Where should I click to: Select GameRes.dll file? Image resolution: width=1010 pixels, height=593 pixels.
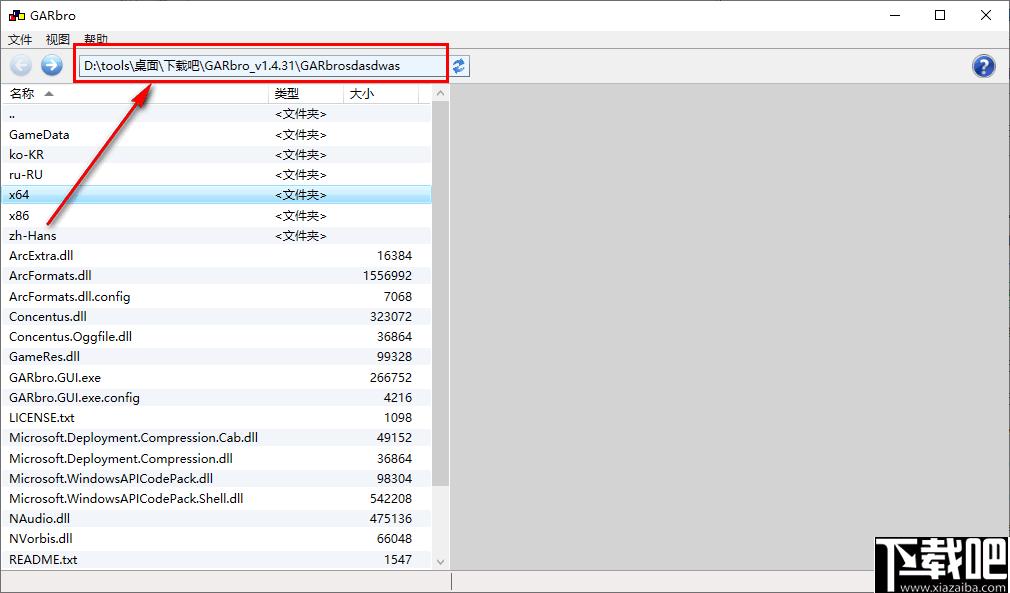pyautogui.click(x=215, y=357)
